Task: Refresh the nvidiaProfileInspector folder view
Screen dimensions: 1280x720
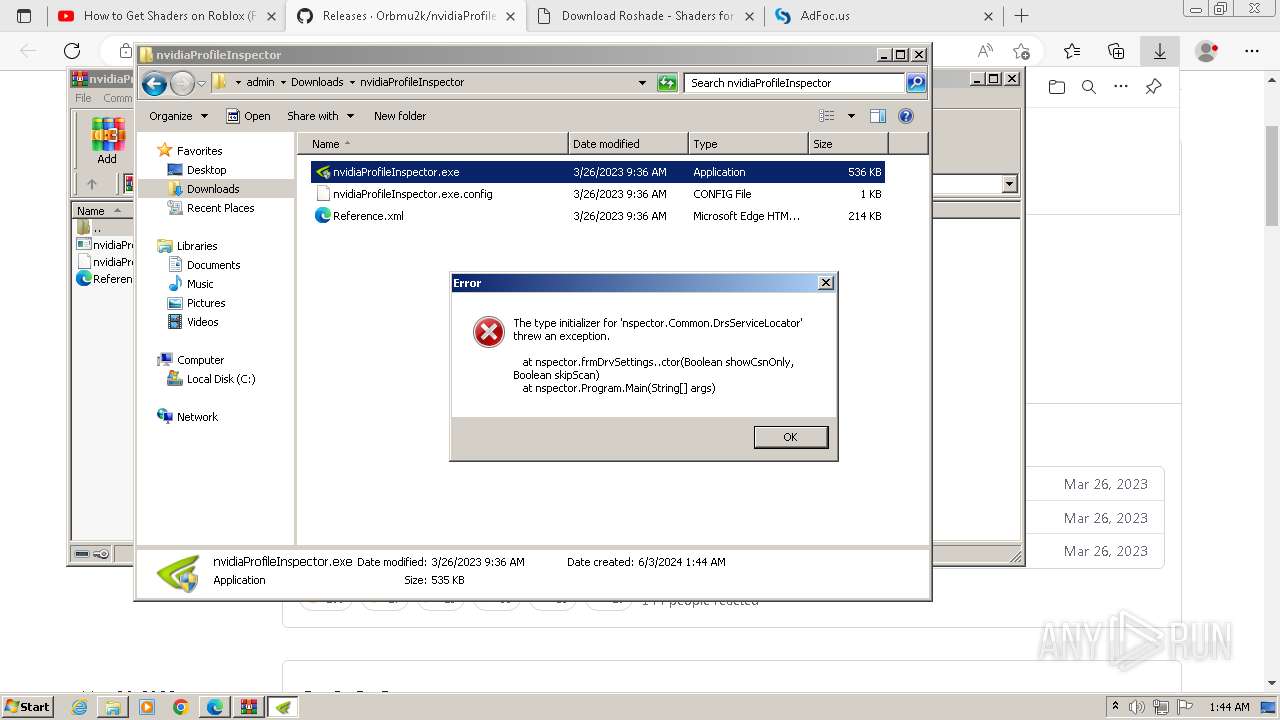Action: click(667, 83)
